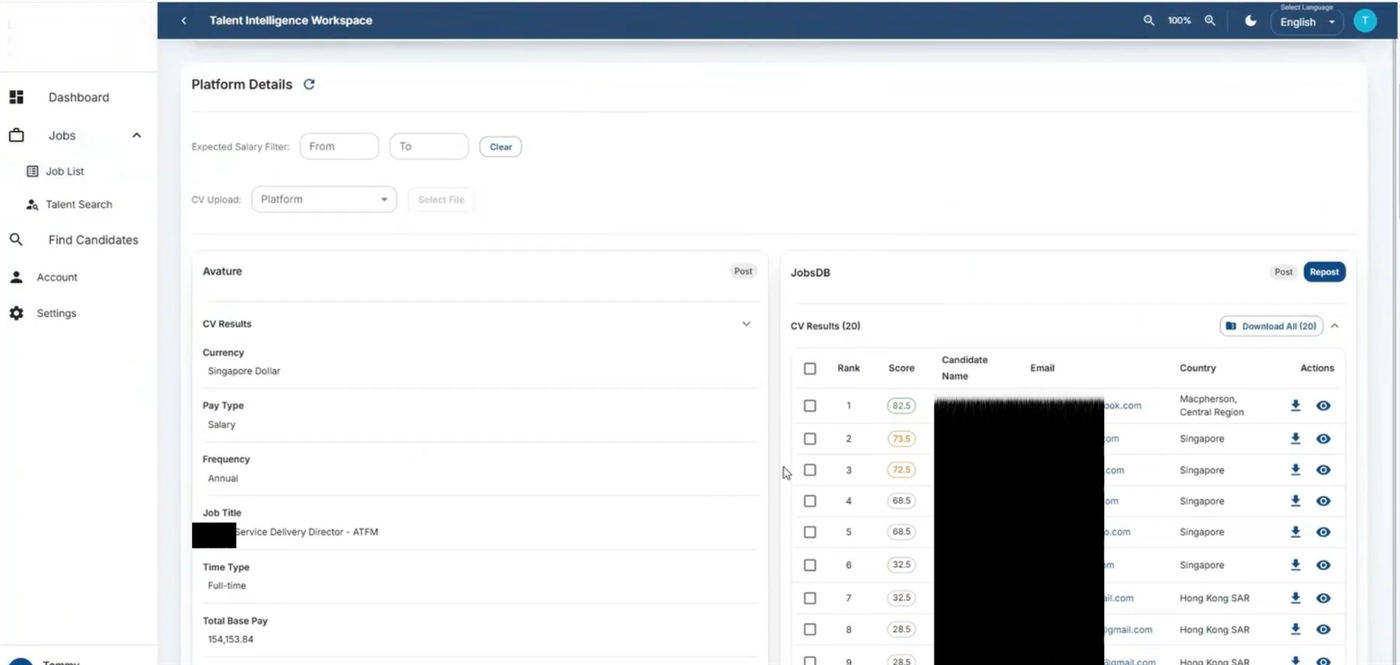Click the salary To input field
Viewport: 1400px width, 665px height.
pos(429,146)
